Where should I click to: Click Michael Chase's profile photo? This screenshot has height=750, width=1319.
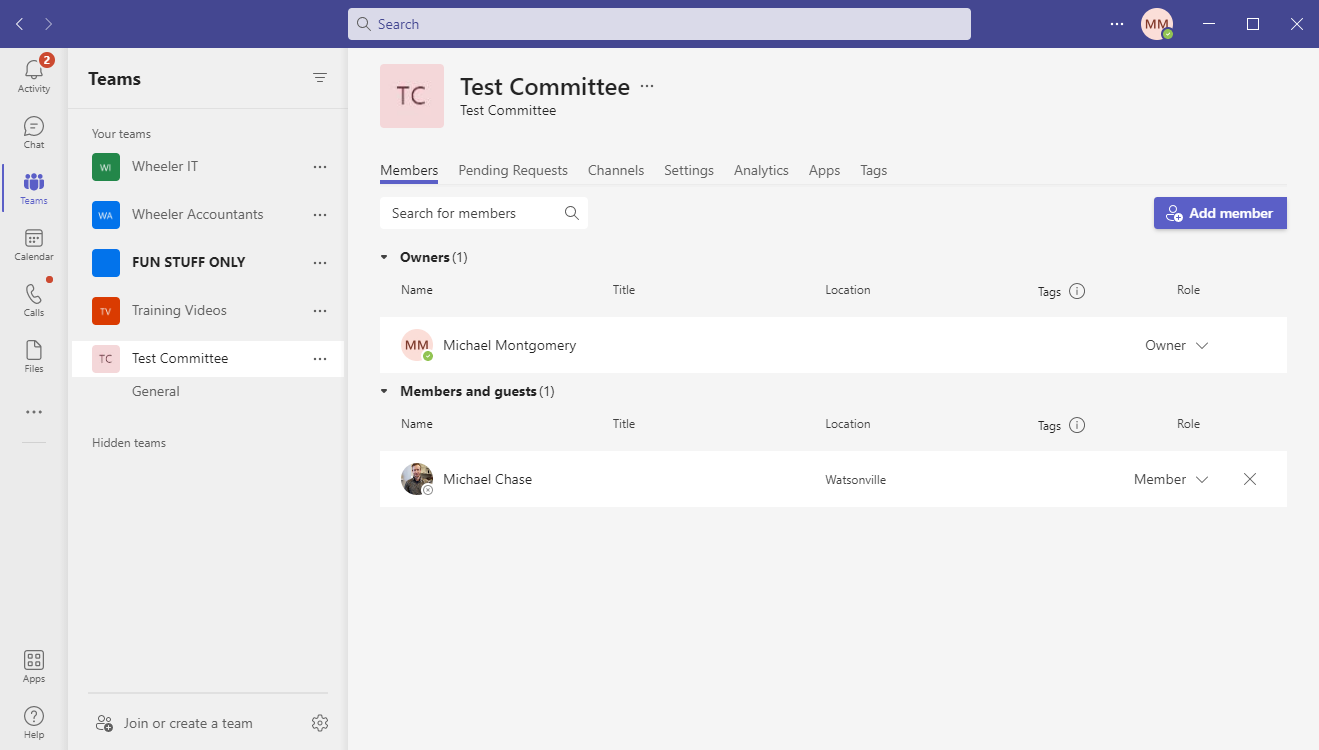pos(417,479)
